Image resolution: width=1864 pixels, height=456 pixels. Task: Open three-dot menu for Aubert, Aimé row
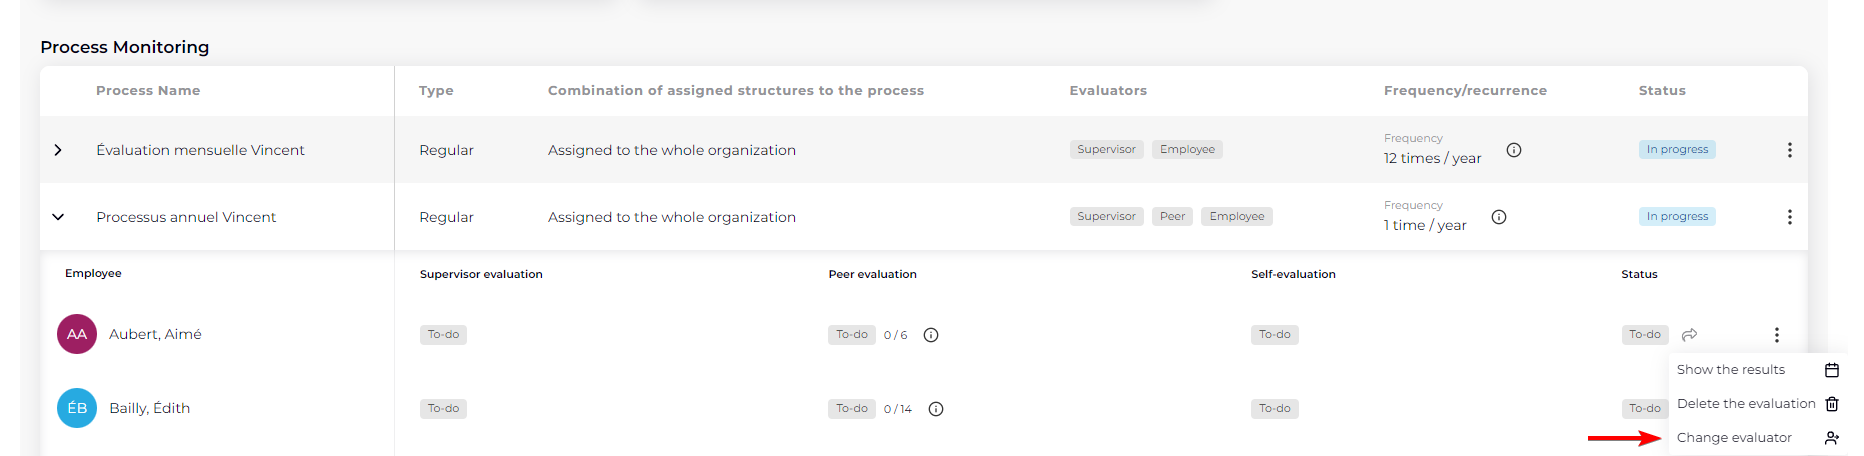tap(1776, 335)
